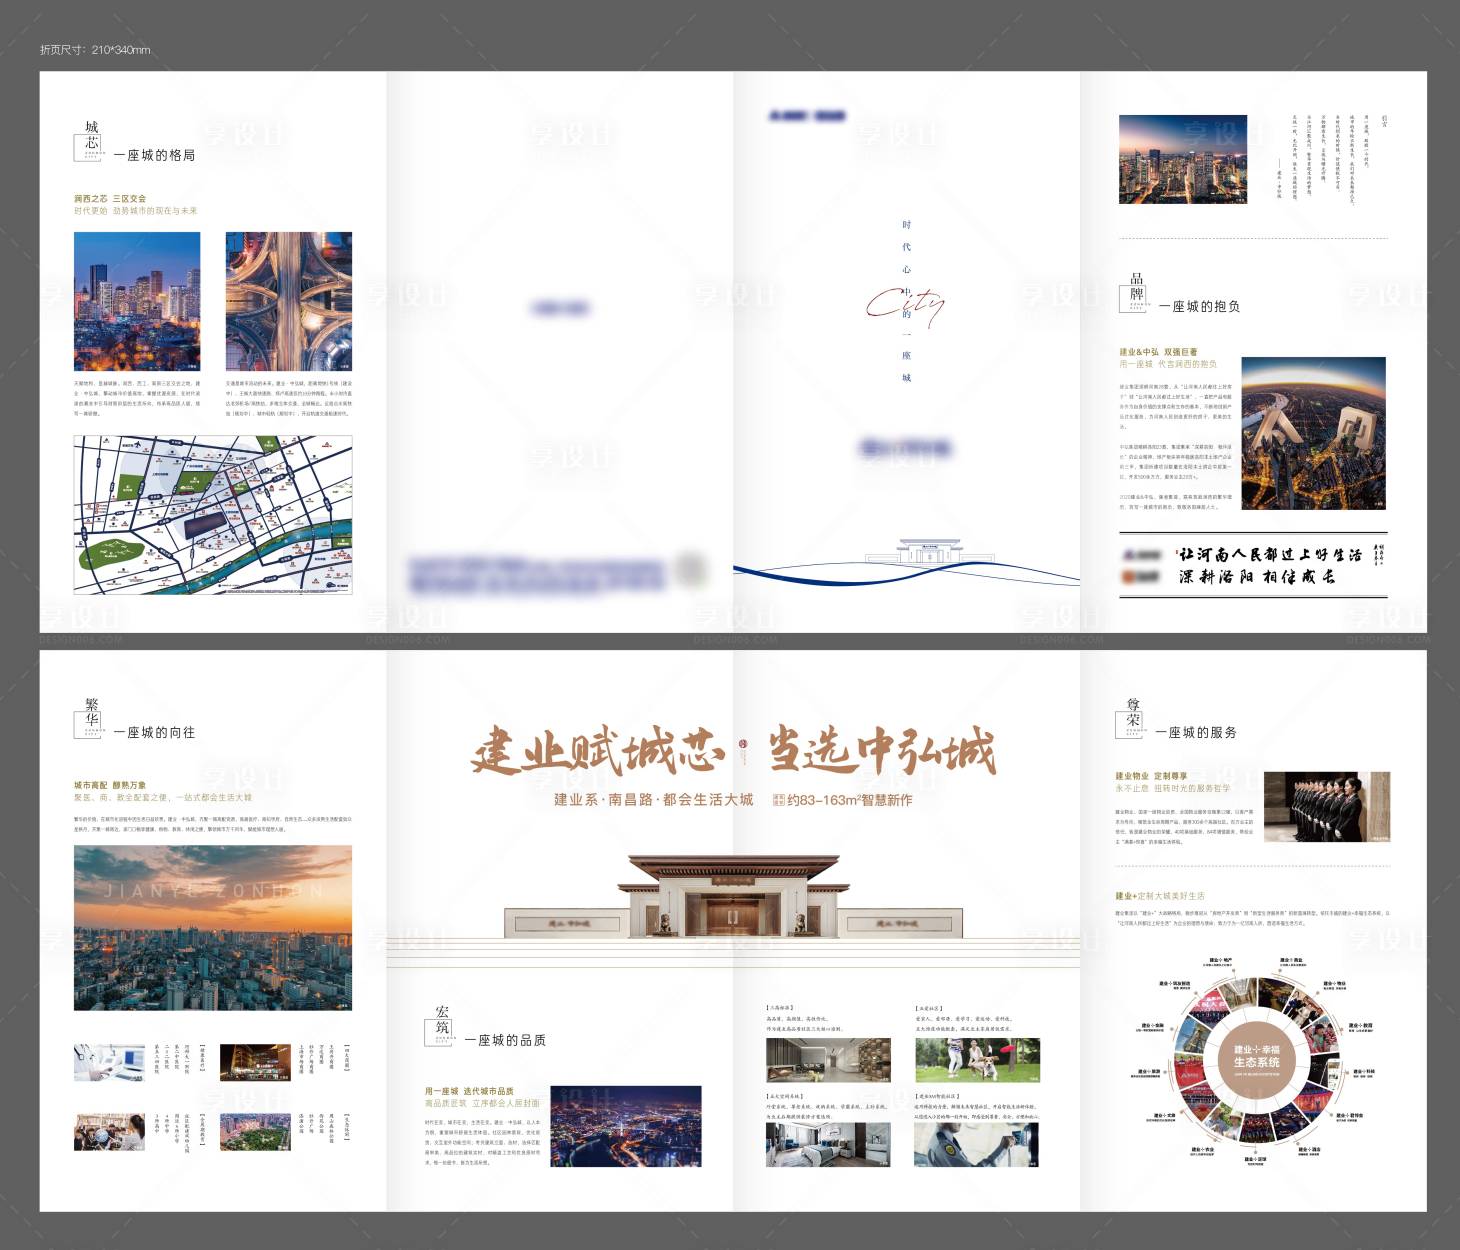Click the cover's line-art gate illustration
Screen dimensions: 1460x1250
tap(930, 551)
